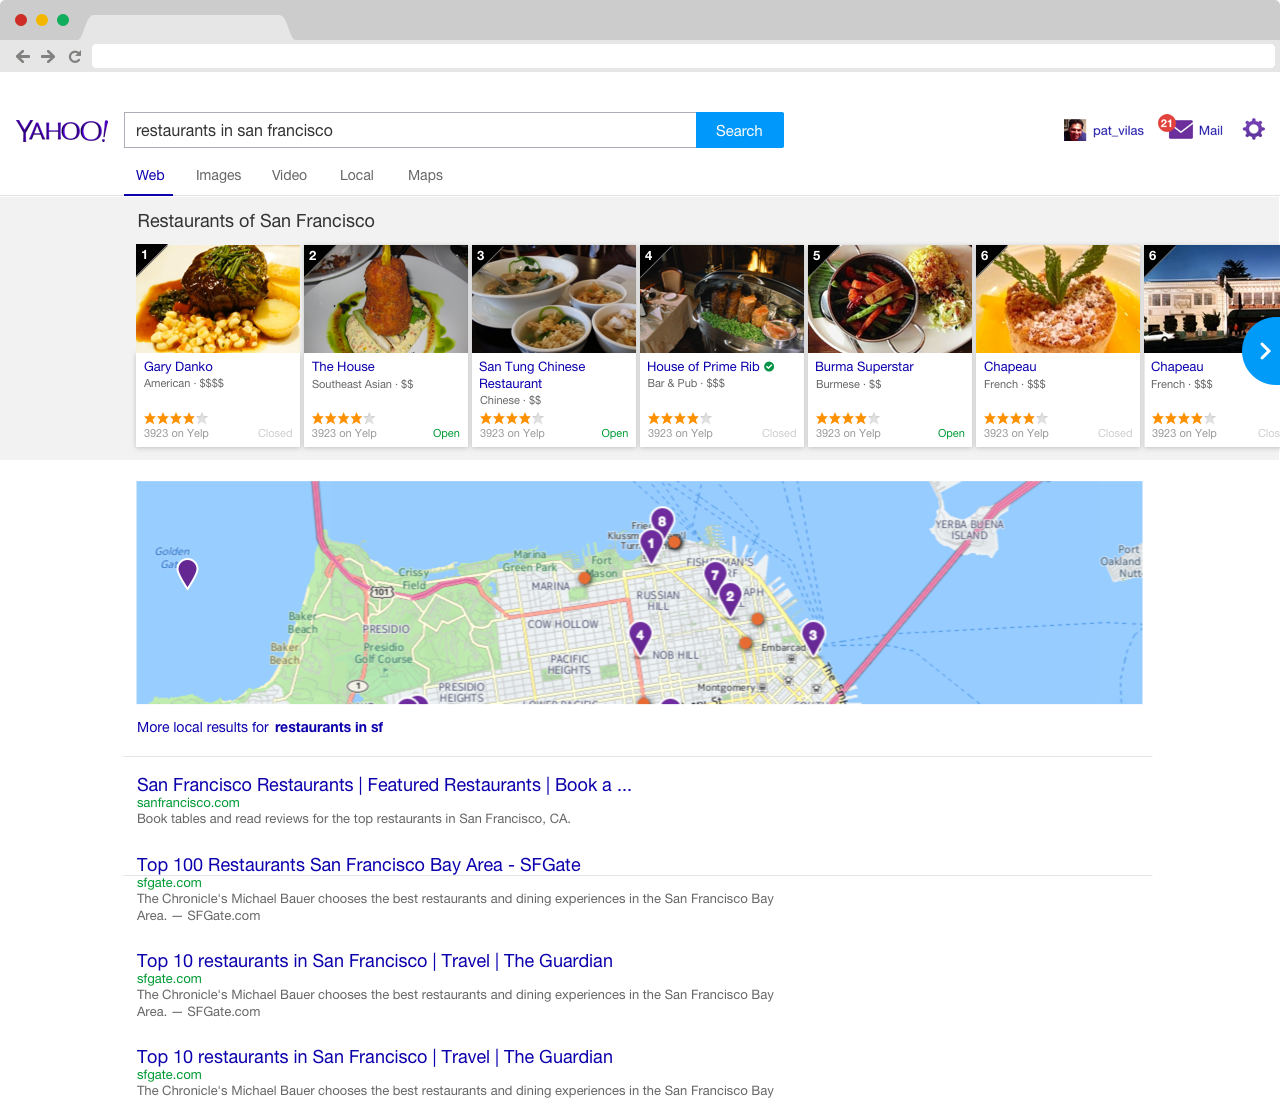Screen dimensions: 1280x1098
Task: Switch to the Maps tab
Action: [x=425, y=175]
